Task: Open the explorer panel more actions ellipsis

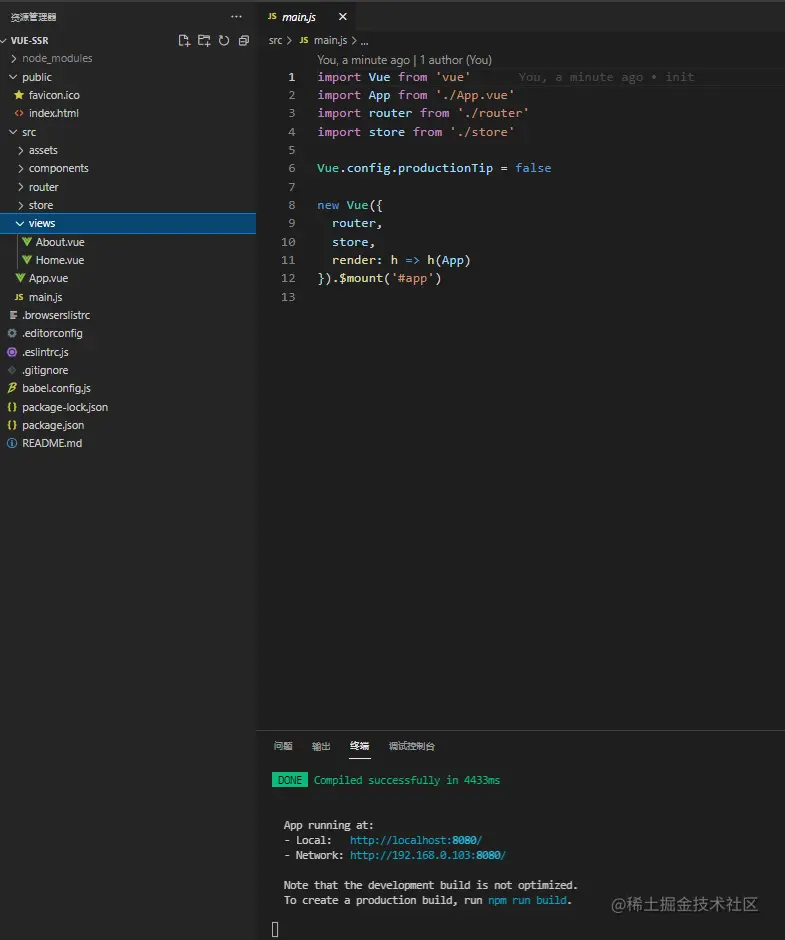Action: coord(236,17)
